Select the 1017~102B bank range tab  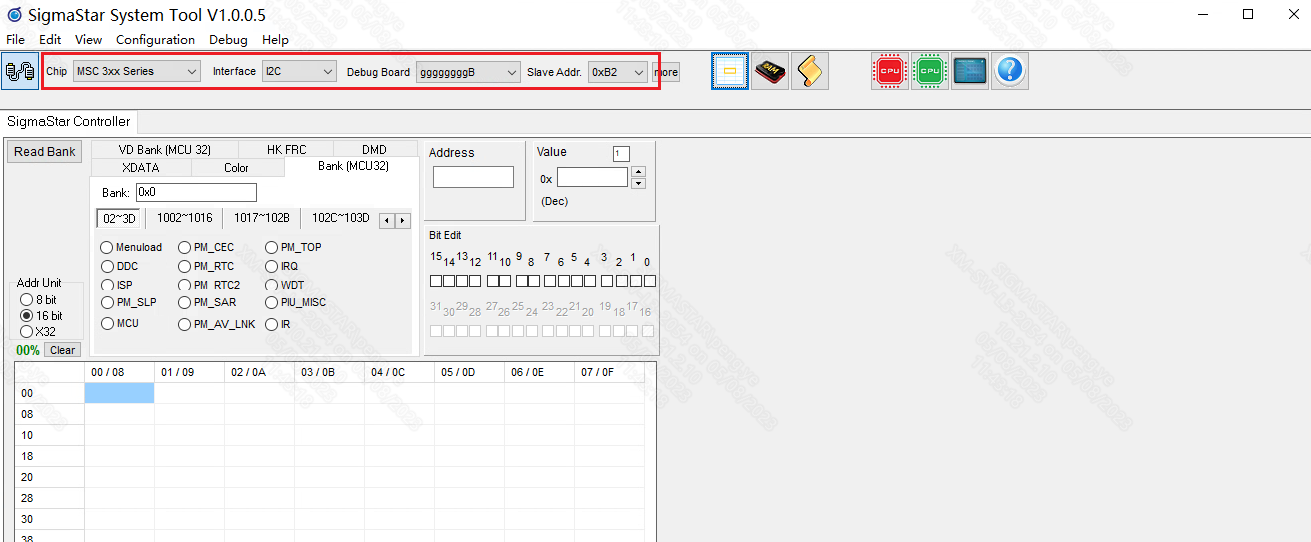click(261, 218)
